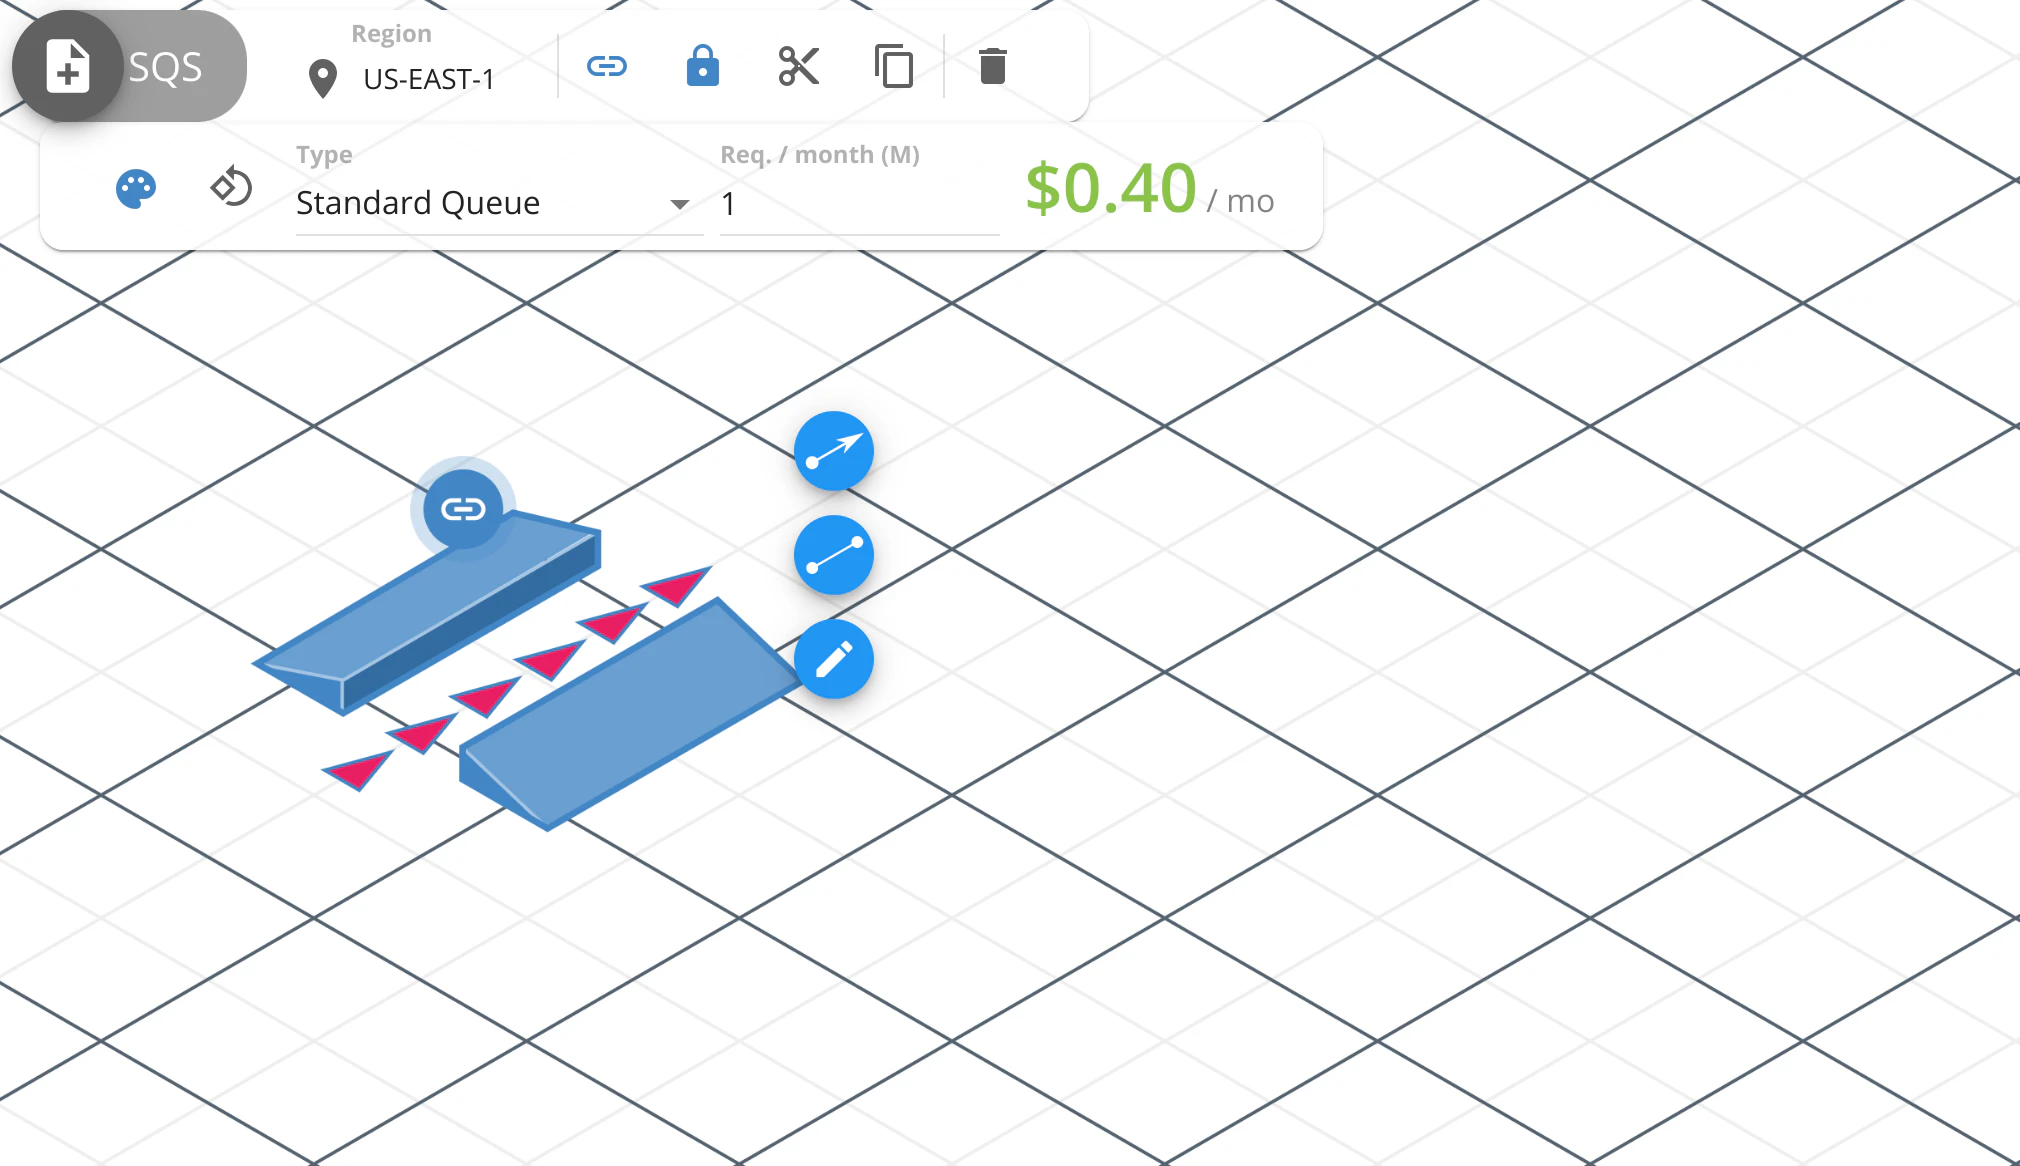Click the SQS add-document icon
The height and width of the screenshot is (1166, 2020).
pyautogui.click(x=67, y=66)
